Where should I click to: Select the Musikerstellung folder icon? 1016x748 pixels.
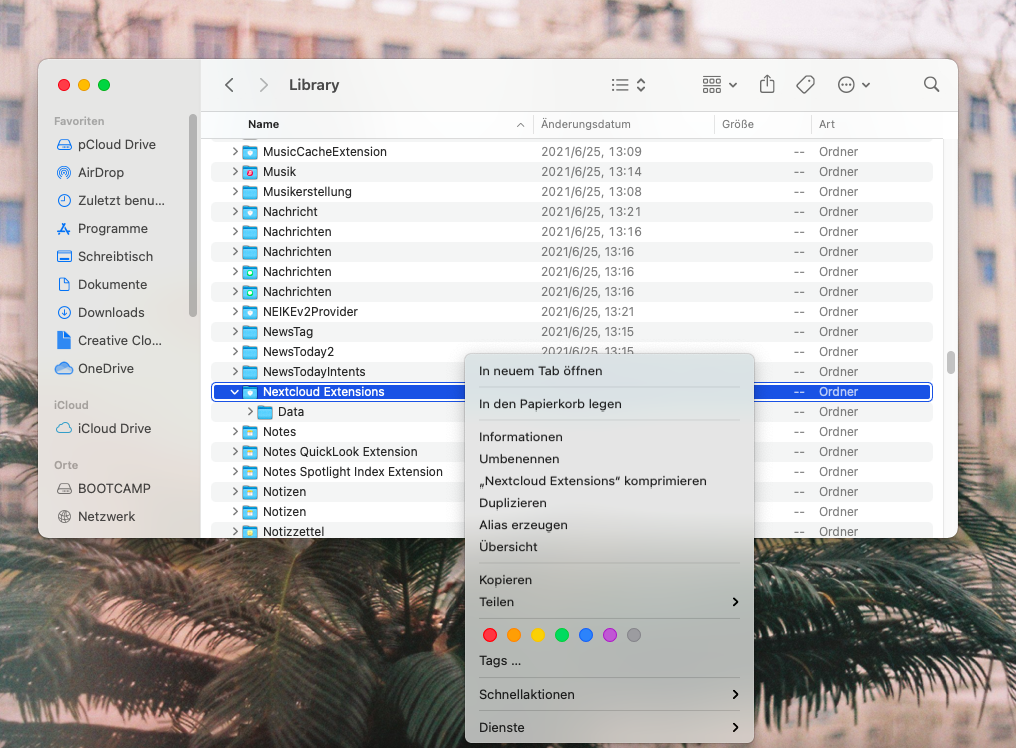[249, 192]
